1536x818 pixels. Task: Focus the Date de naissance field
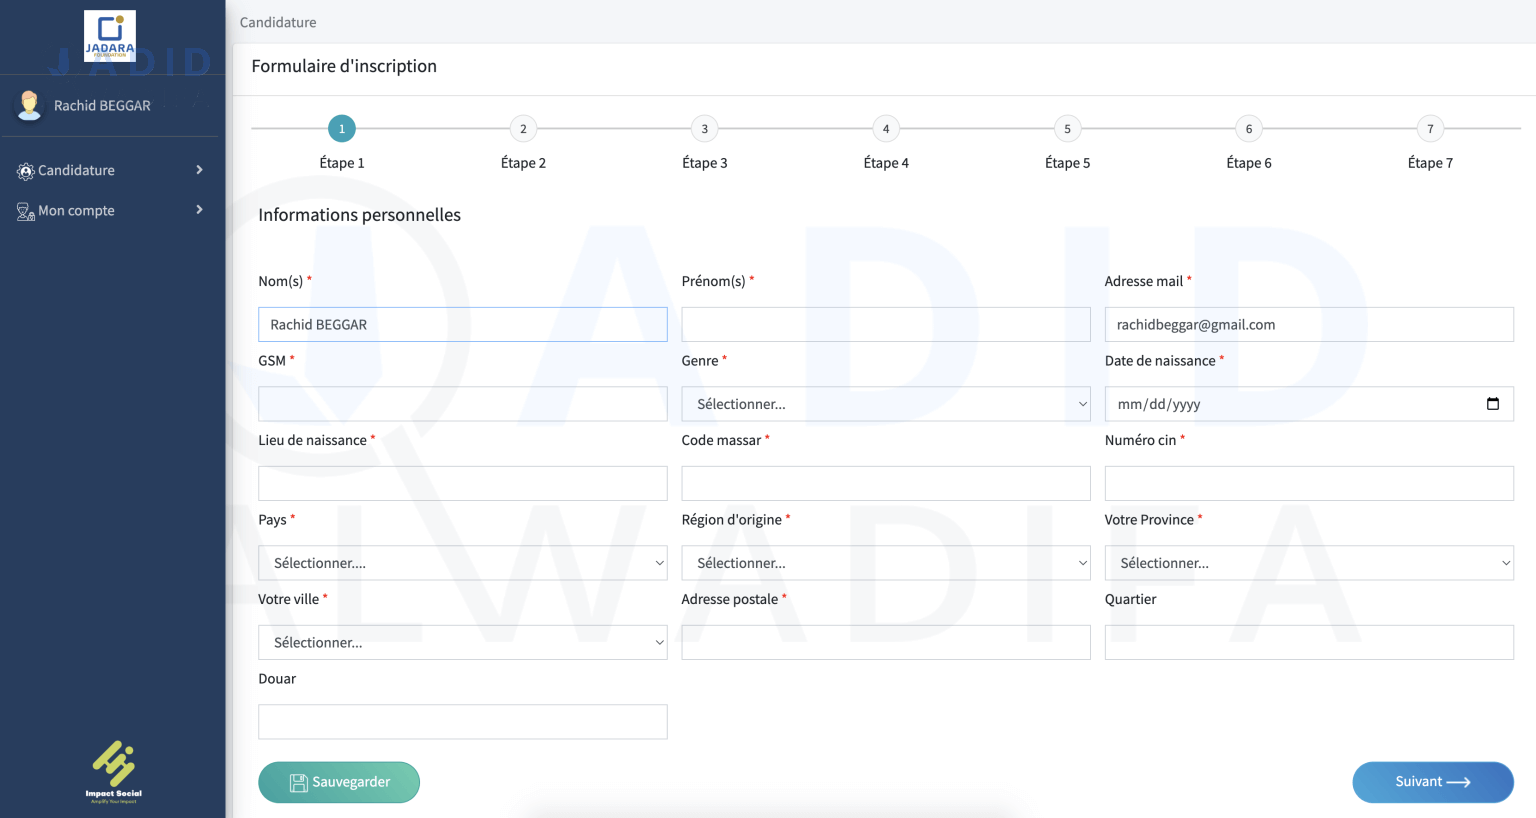tap(1309, 404)
